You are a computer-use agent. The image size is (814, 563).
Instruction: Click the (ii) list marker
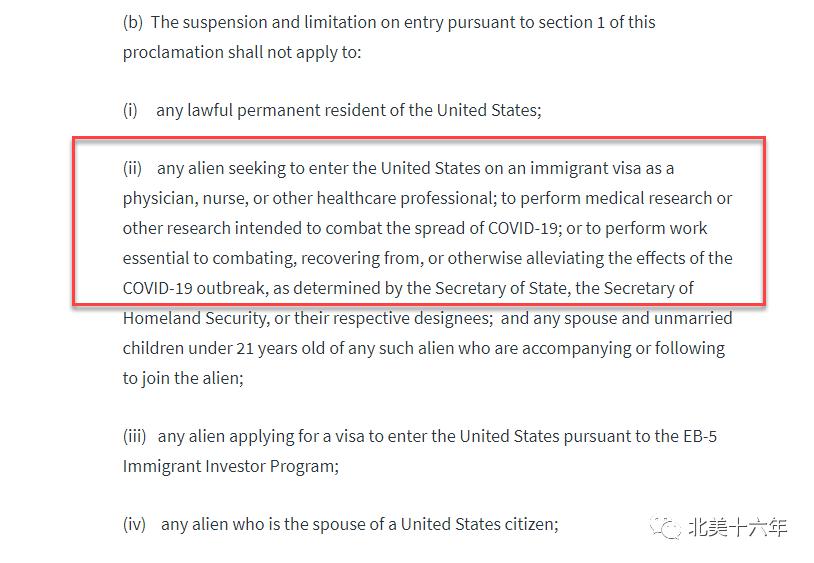click(132, 169)
